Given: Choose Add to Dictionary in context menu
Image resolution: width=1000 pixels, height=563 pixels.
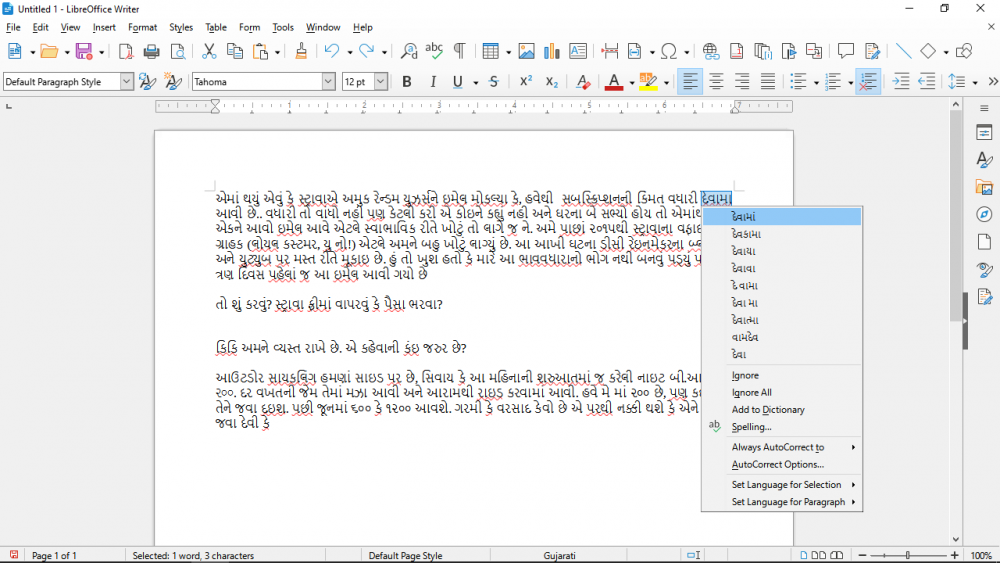Looking at the screenshot, I should 783,410.
